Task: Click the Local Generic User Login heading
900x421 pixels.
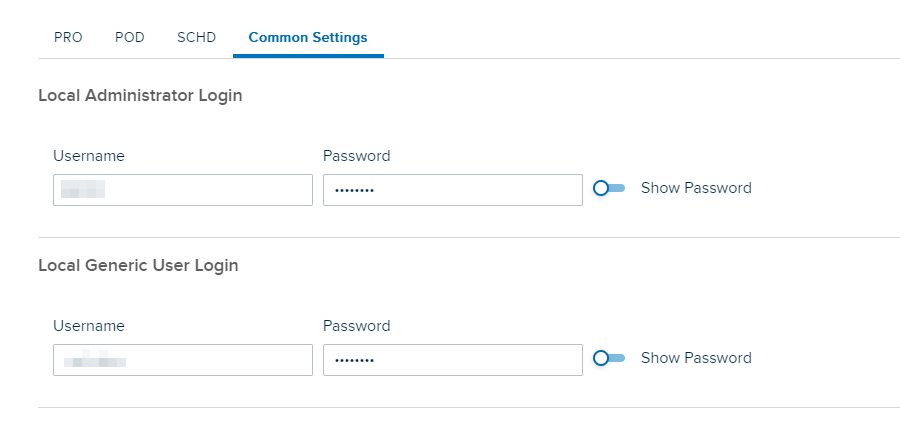Action: 138,266
